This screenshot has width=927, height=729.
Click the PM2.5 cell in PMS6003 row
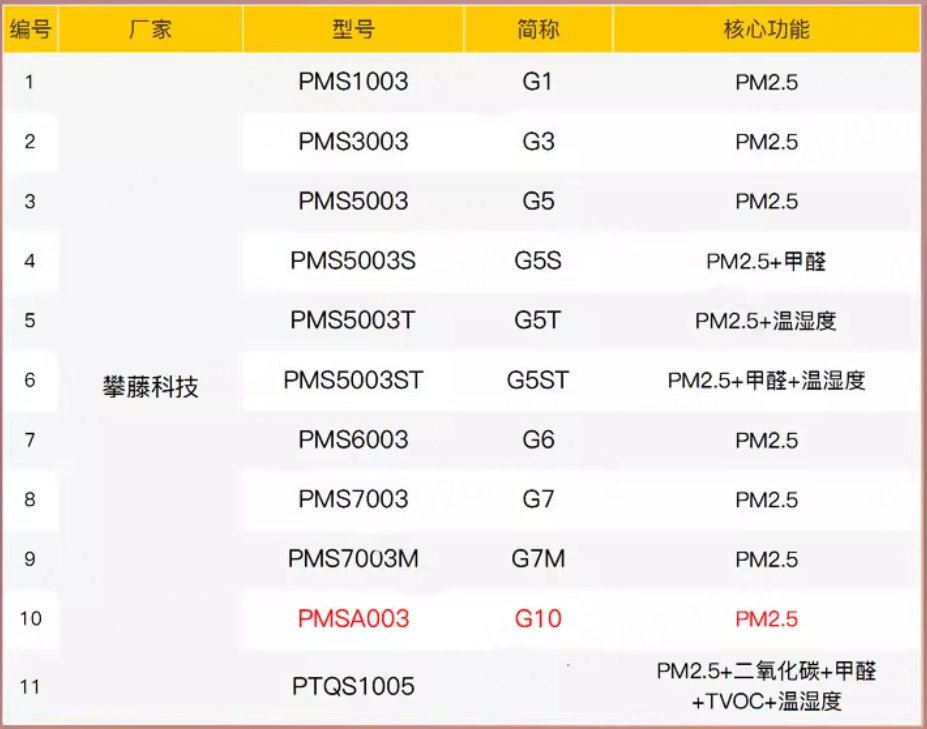(766, 440)
